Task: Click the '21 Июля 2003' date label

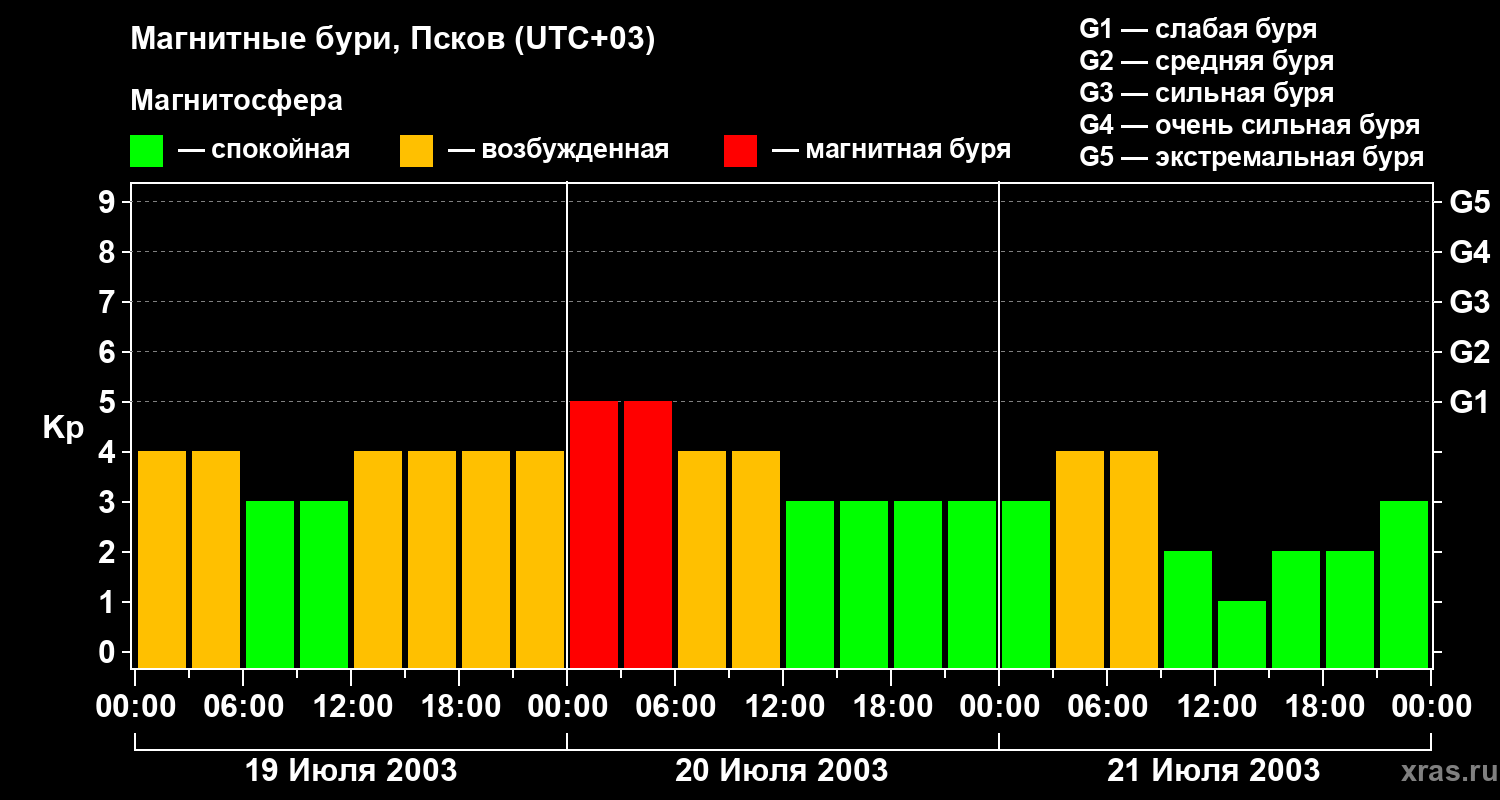Action: [1213, 771]
